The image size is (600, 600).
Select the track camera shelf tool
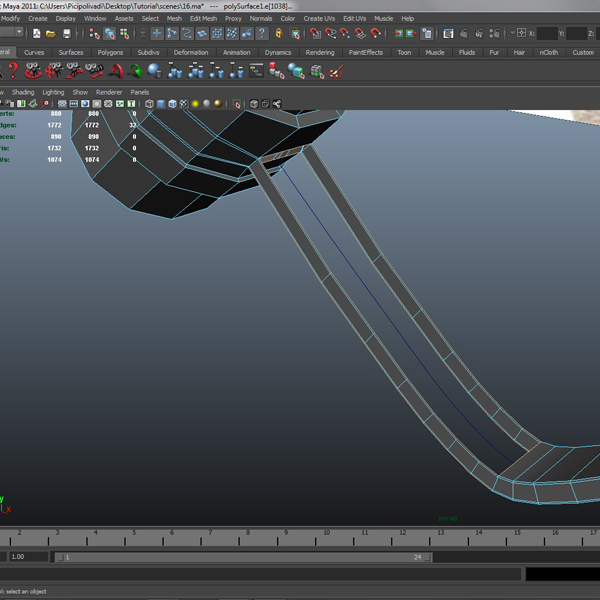point(54,71)
